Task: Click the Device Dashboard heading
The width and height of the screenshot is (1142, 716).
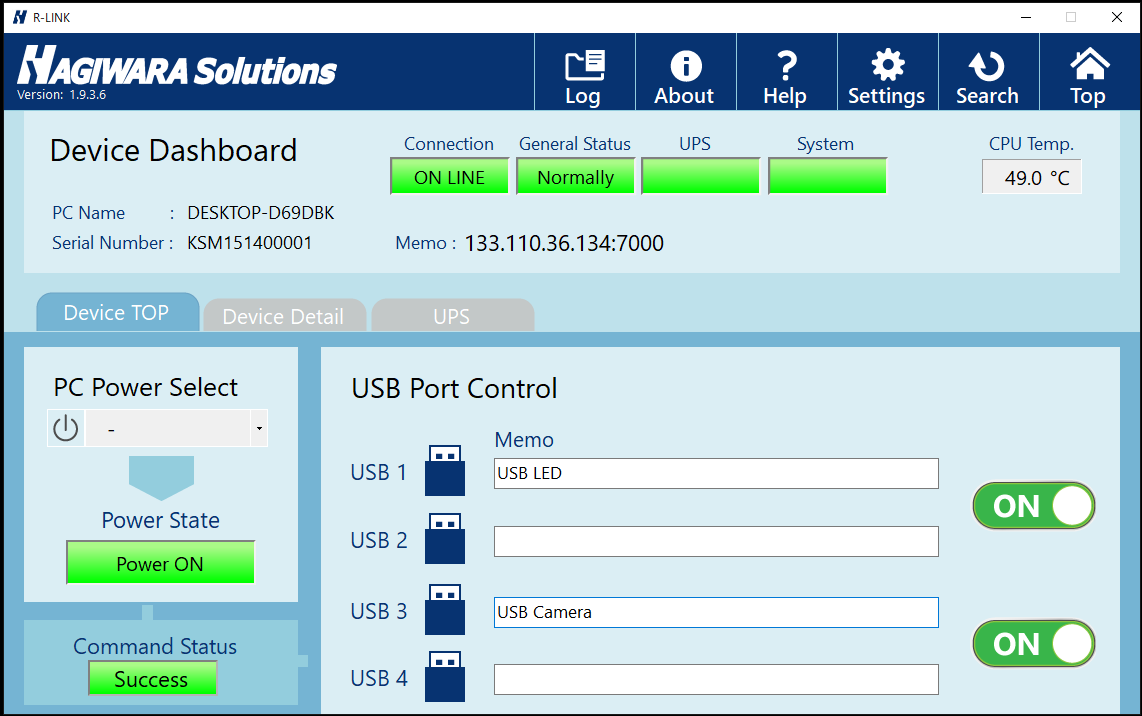Action: [x=173, y=151]
